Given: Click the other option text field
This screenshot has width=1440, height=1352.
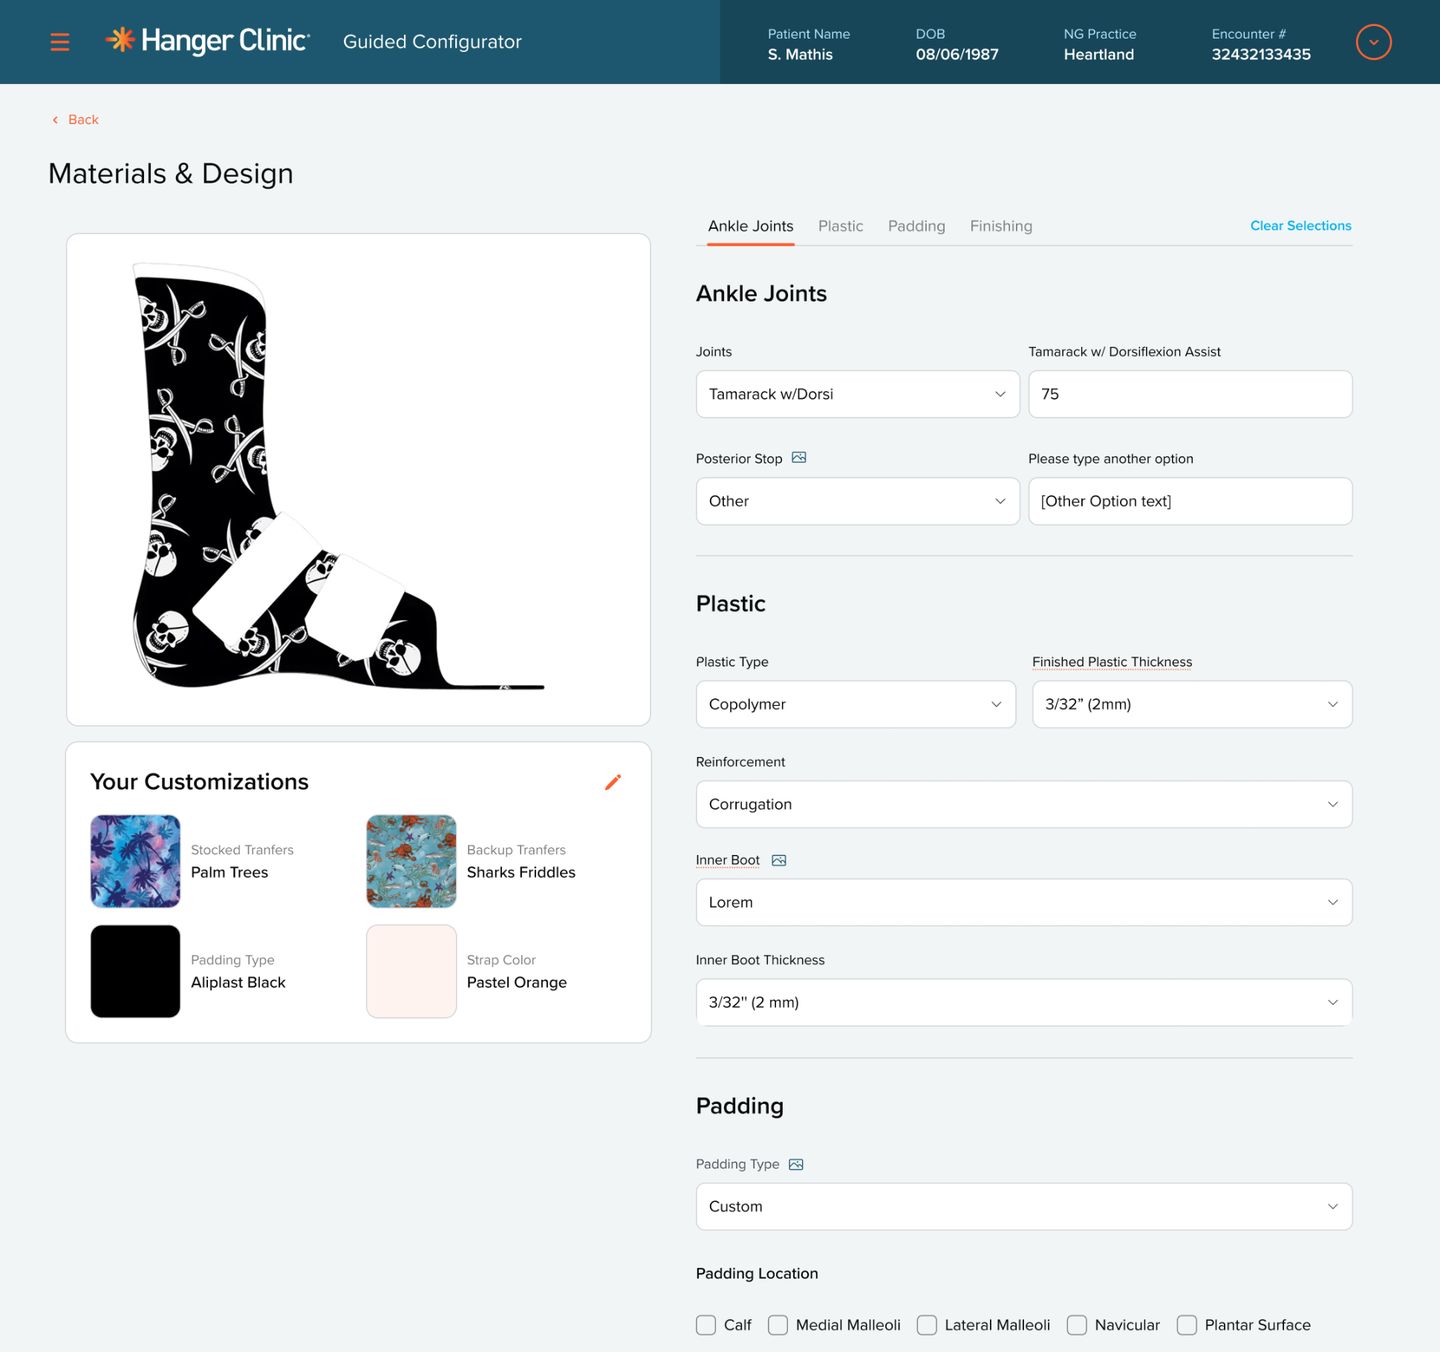Looking at the screenshot, I should coord(1190,501).
